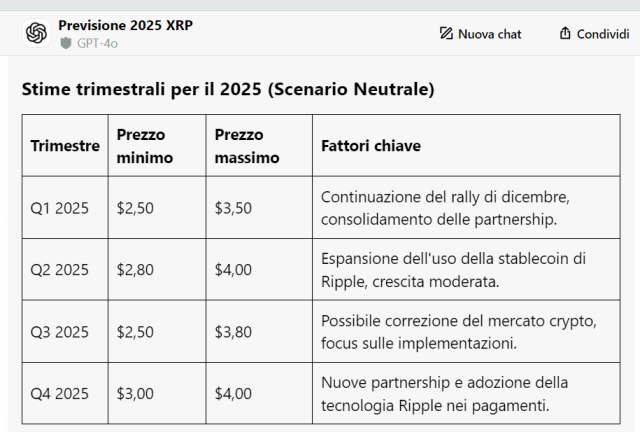Image resolution: width=640 pixels, height=432 pixels.
Task: Click the $3,50 maximum price cell
Action: [233, 208]
